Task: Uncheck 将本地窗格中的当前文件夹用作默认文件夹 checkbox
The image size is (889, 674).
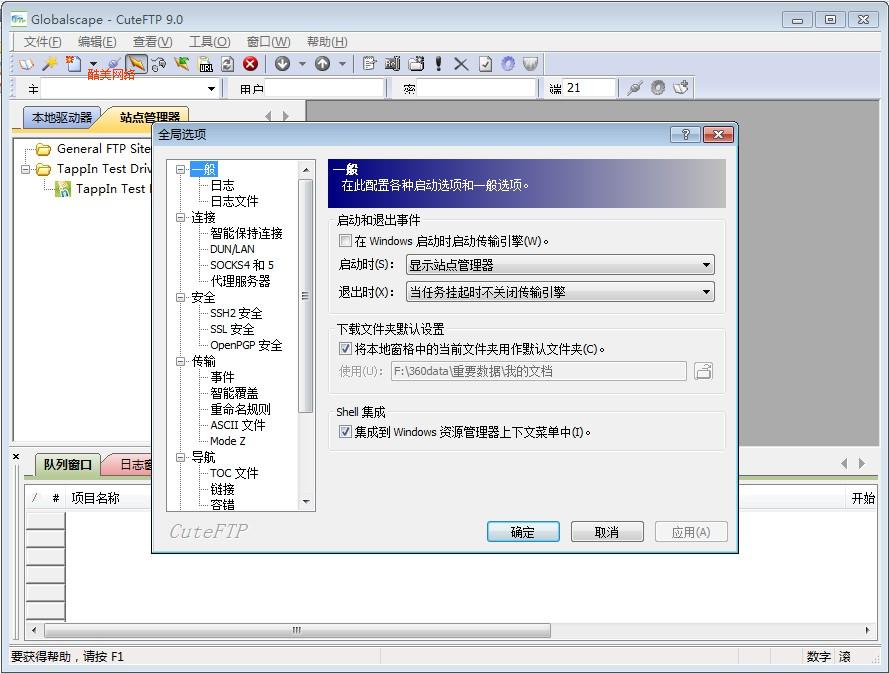Action: pyautogui.click(x=345, y=349)
